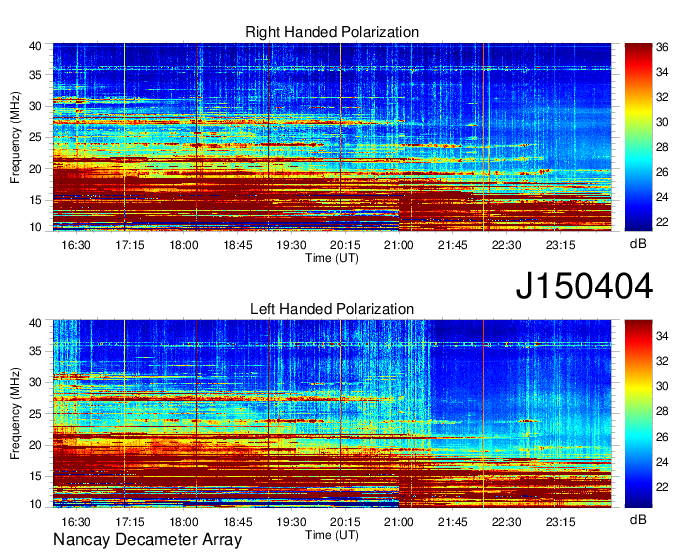Click the "dB" label under Left Handed colorbar
Image resolution: width=680 pixels, height=552 pixels.
638,519
